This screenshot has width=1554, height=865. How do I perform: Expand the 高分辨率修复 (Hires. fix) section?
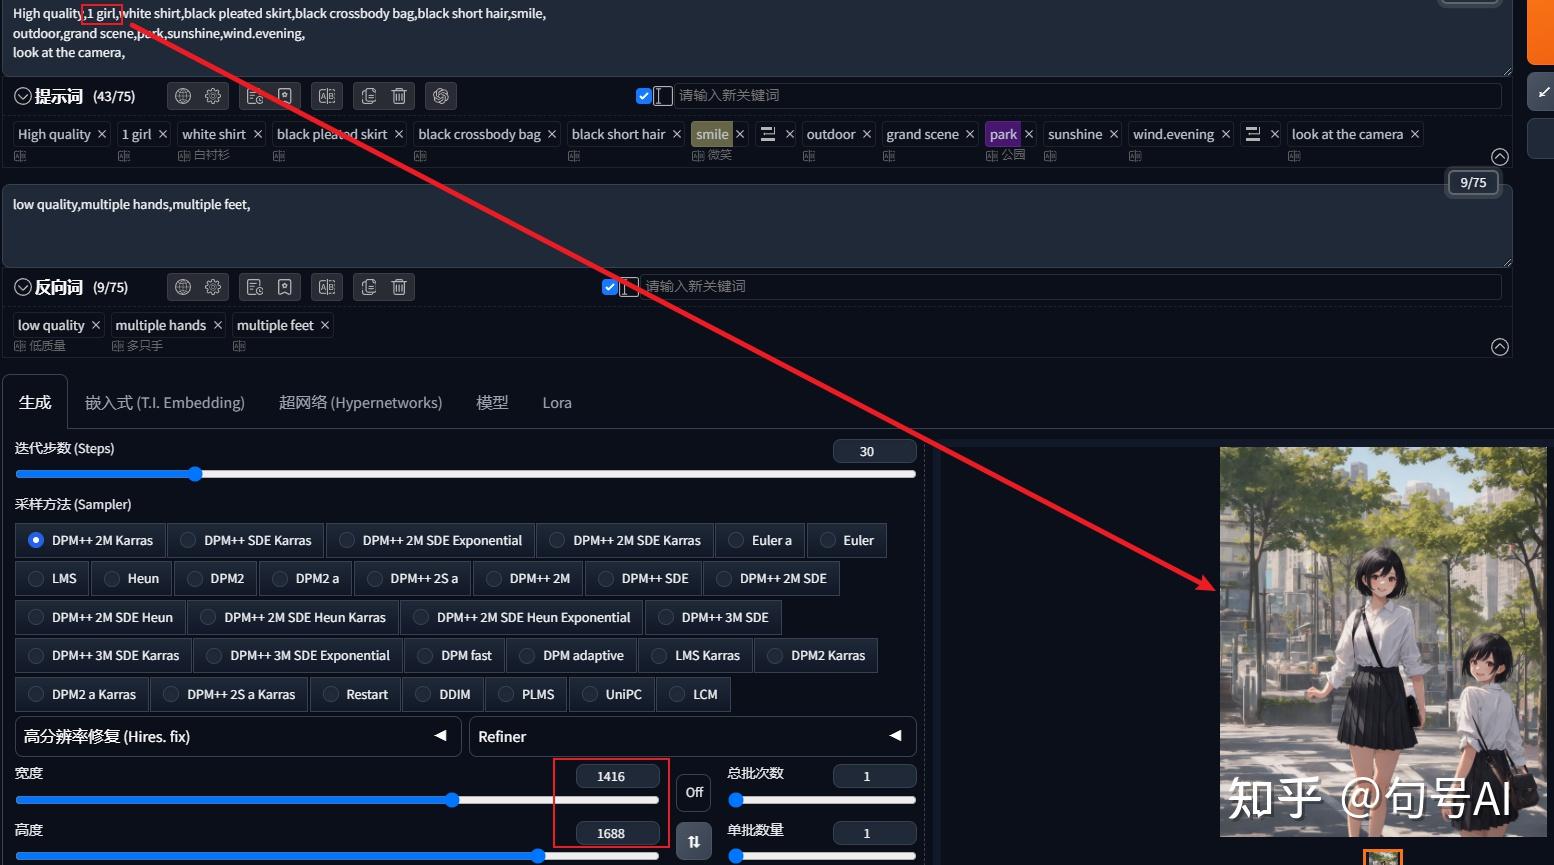(440, 736)
